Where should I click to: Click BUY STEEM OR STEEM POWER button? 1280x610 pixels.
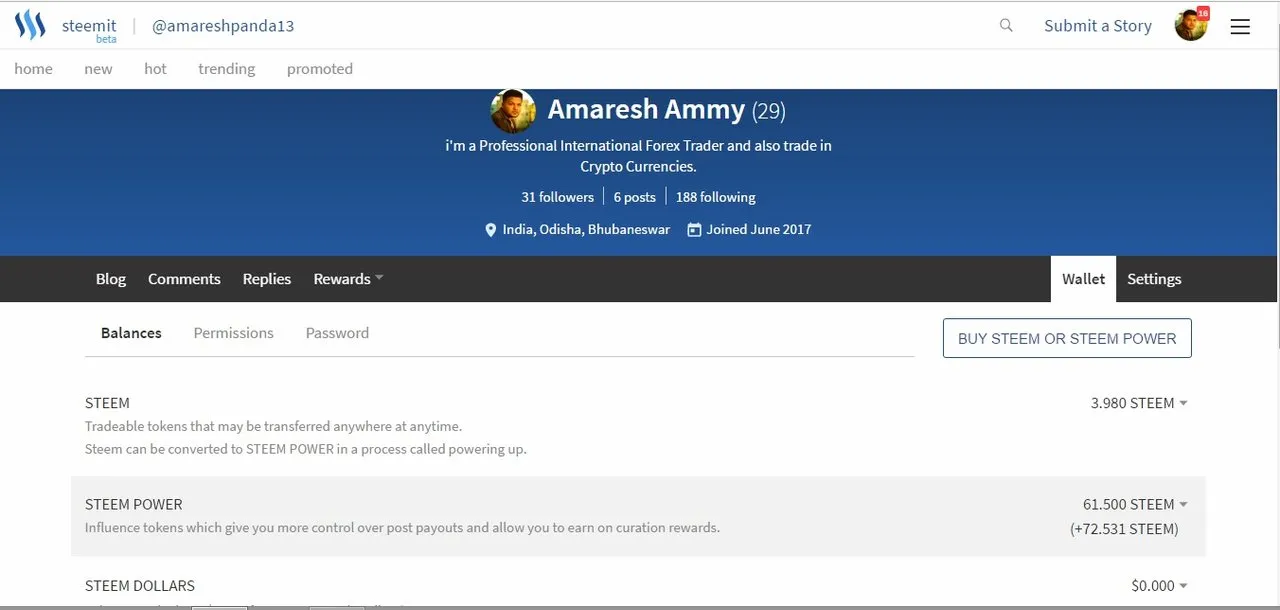[x=1067, y=339]
